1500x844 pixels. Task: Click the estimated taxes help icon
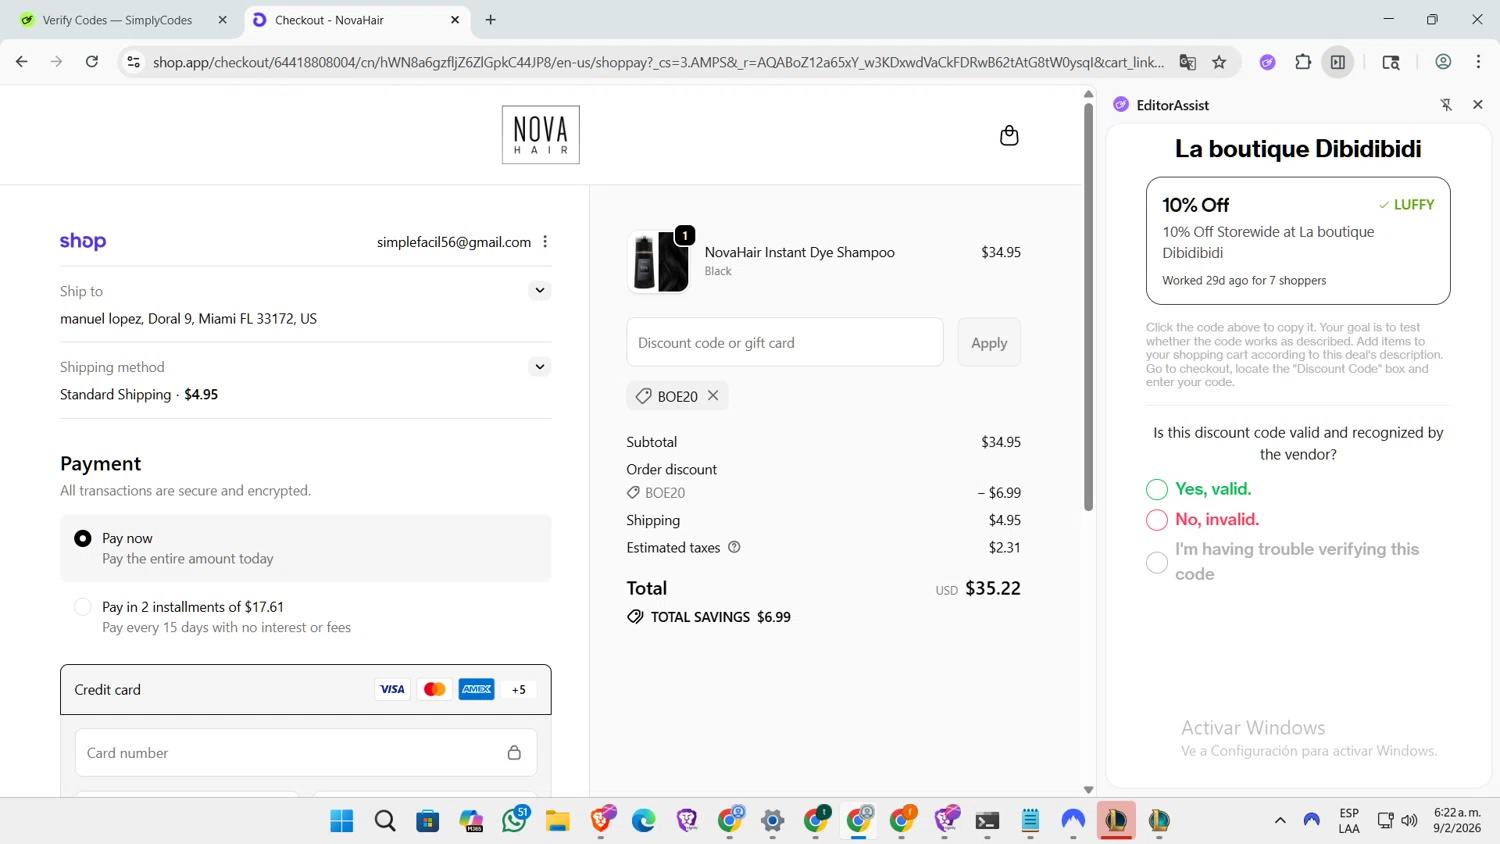[x=734, y=547]
